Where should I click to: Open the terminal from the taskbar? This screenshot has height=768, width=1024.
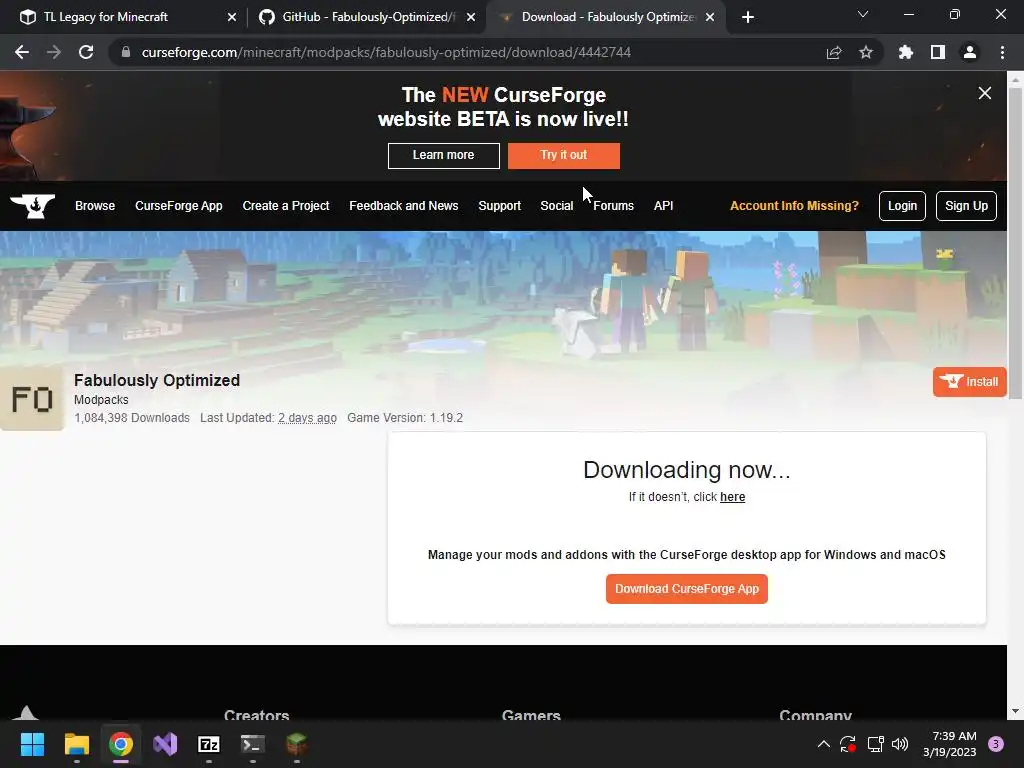click(253, 744)
